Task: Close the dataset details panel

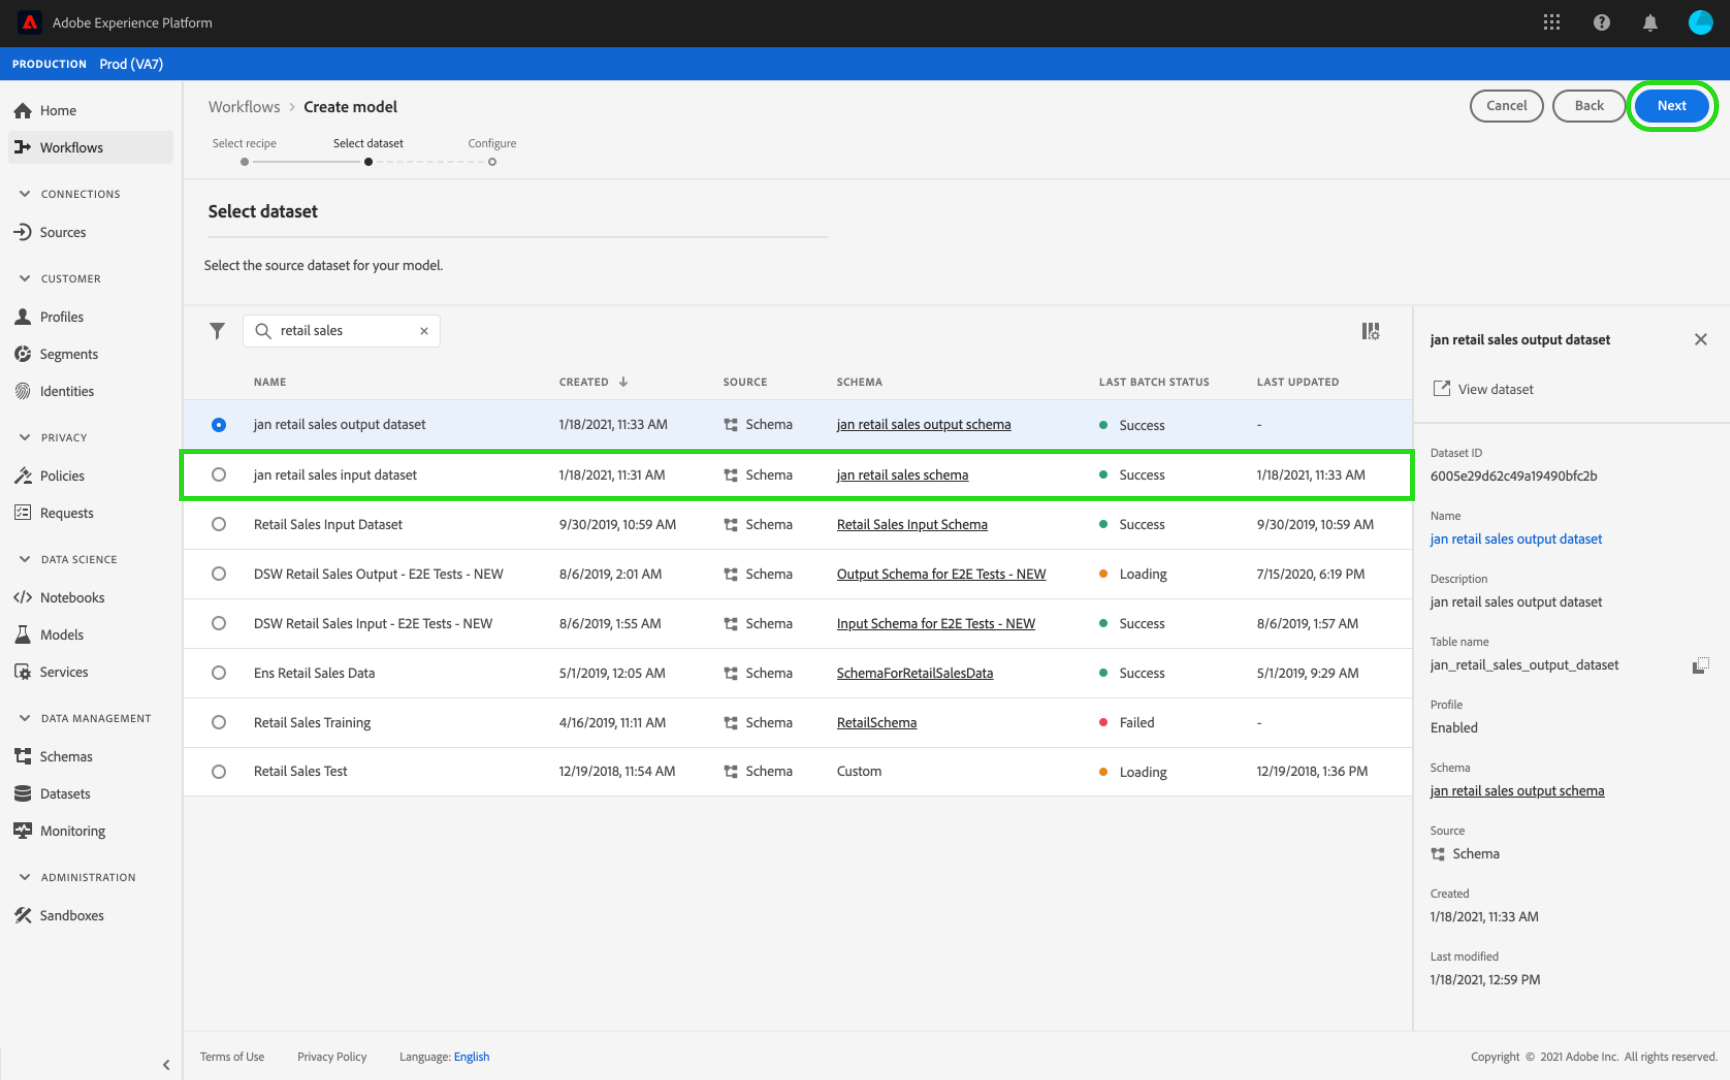Action: 1700,340
